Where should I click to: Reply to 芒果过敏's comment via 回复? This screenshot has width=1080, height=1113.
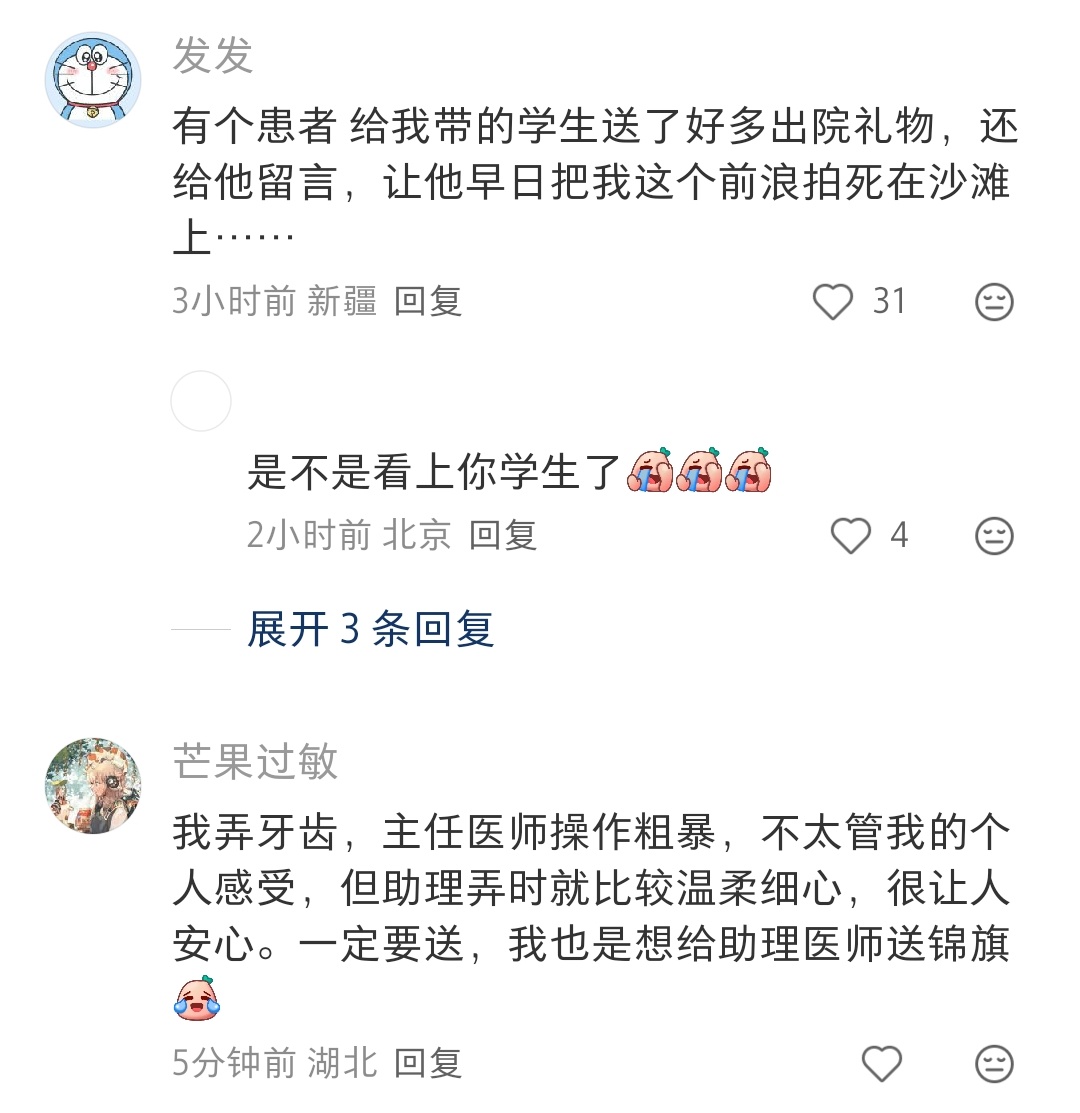pos(428,1063)
